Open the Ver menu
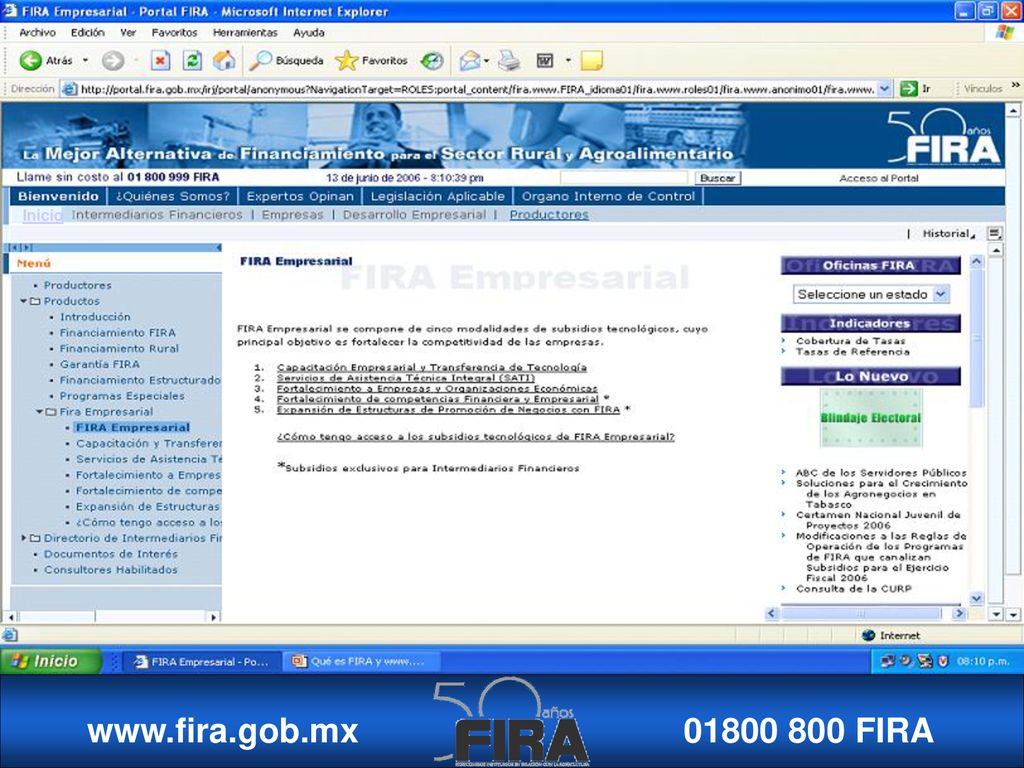The height and width of the screenshot is (768, 1024). tap(128, 33)
